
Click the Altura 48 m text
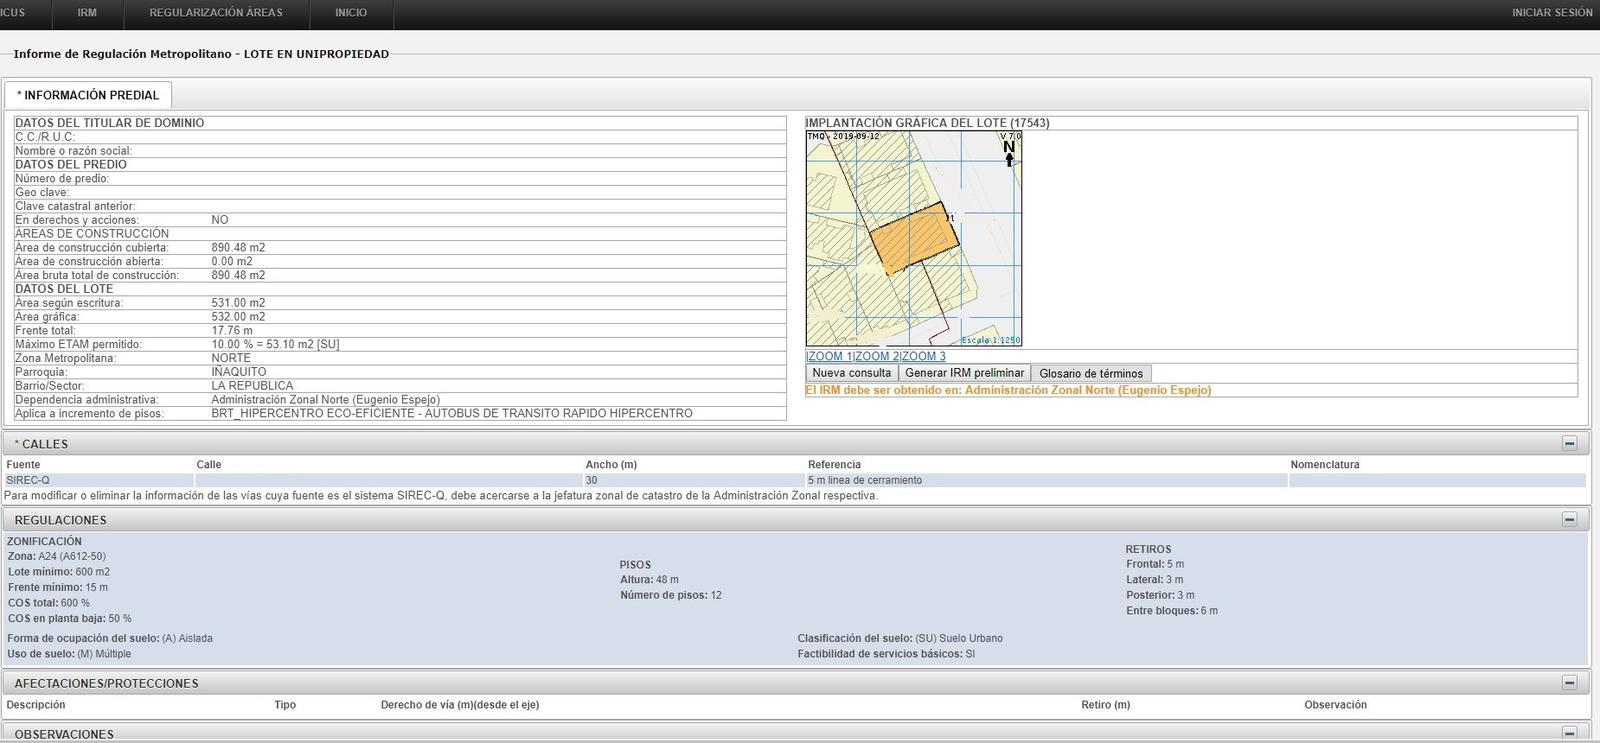[649, 579]
